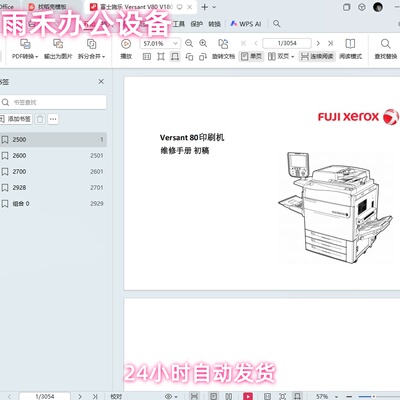400x400 pixels.
Task: Click the 添加书签 add bookmark button
Action: pos(16,119)
